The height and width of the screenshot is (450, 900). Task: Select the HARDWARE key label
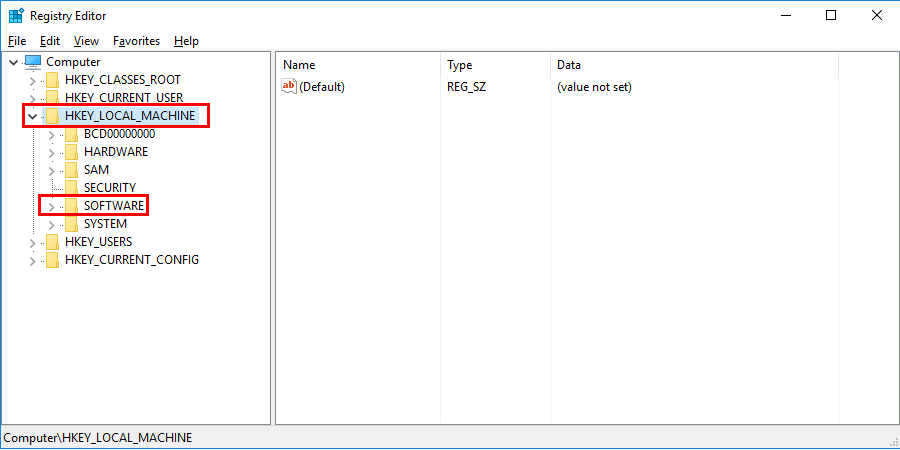(116, 152)
